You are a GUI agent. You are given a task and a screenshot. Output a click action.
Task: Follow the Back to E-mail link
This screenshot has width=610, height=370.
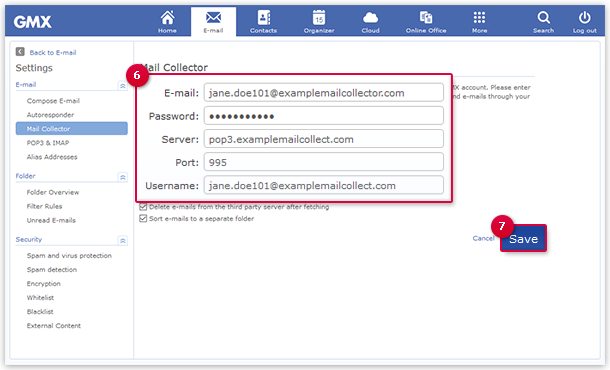53,53
